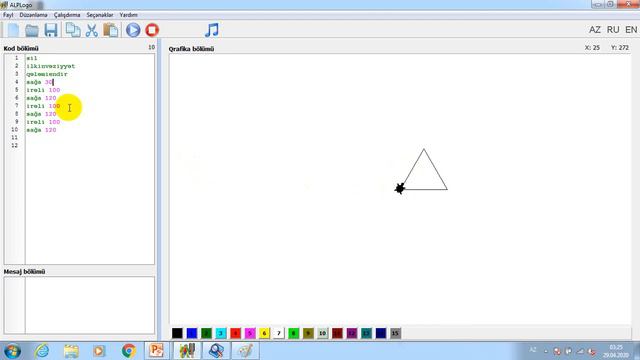Click code line 1 'sil'
640x360 pixels.
(x=32, y=58)
